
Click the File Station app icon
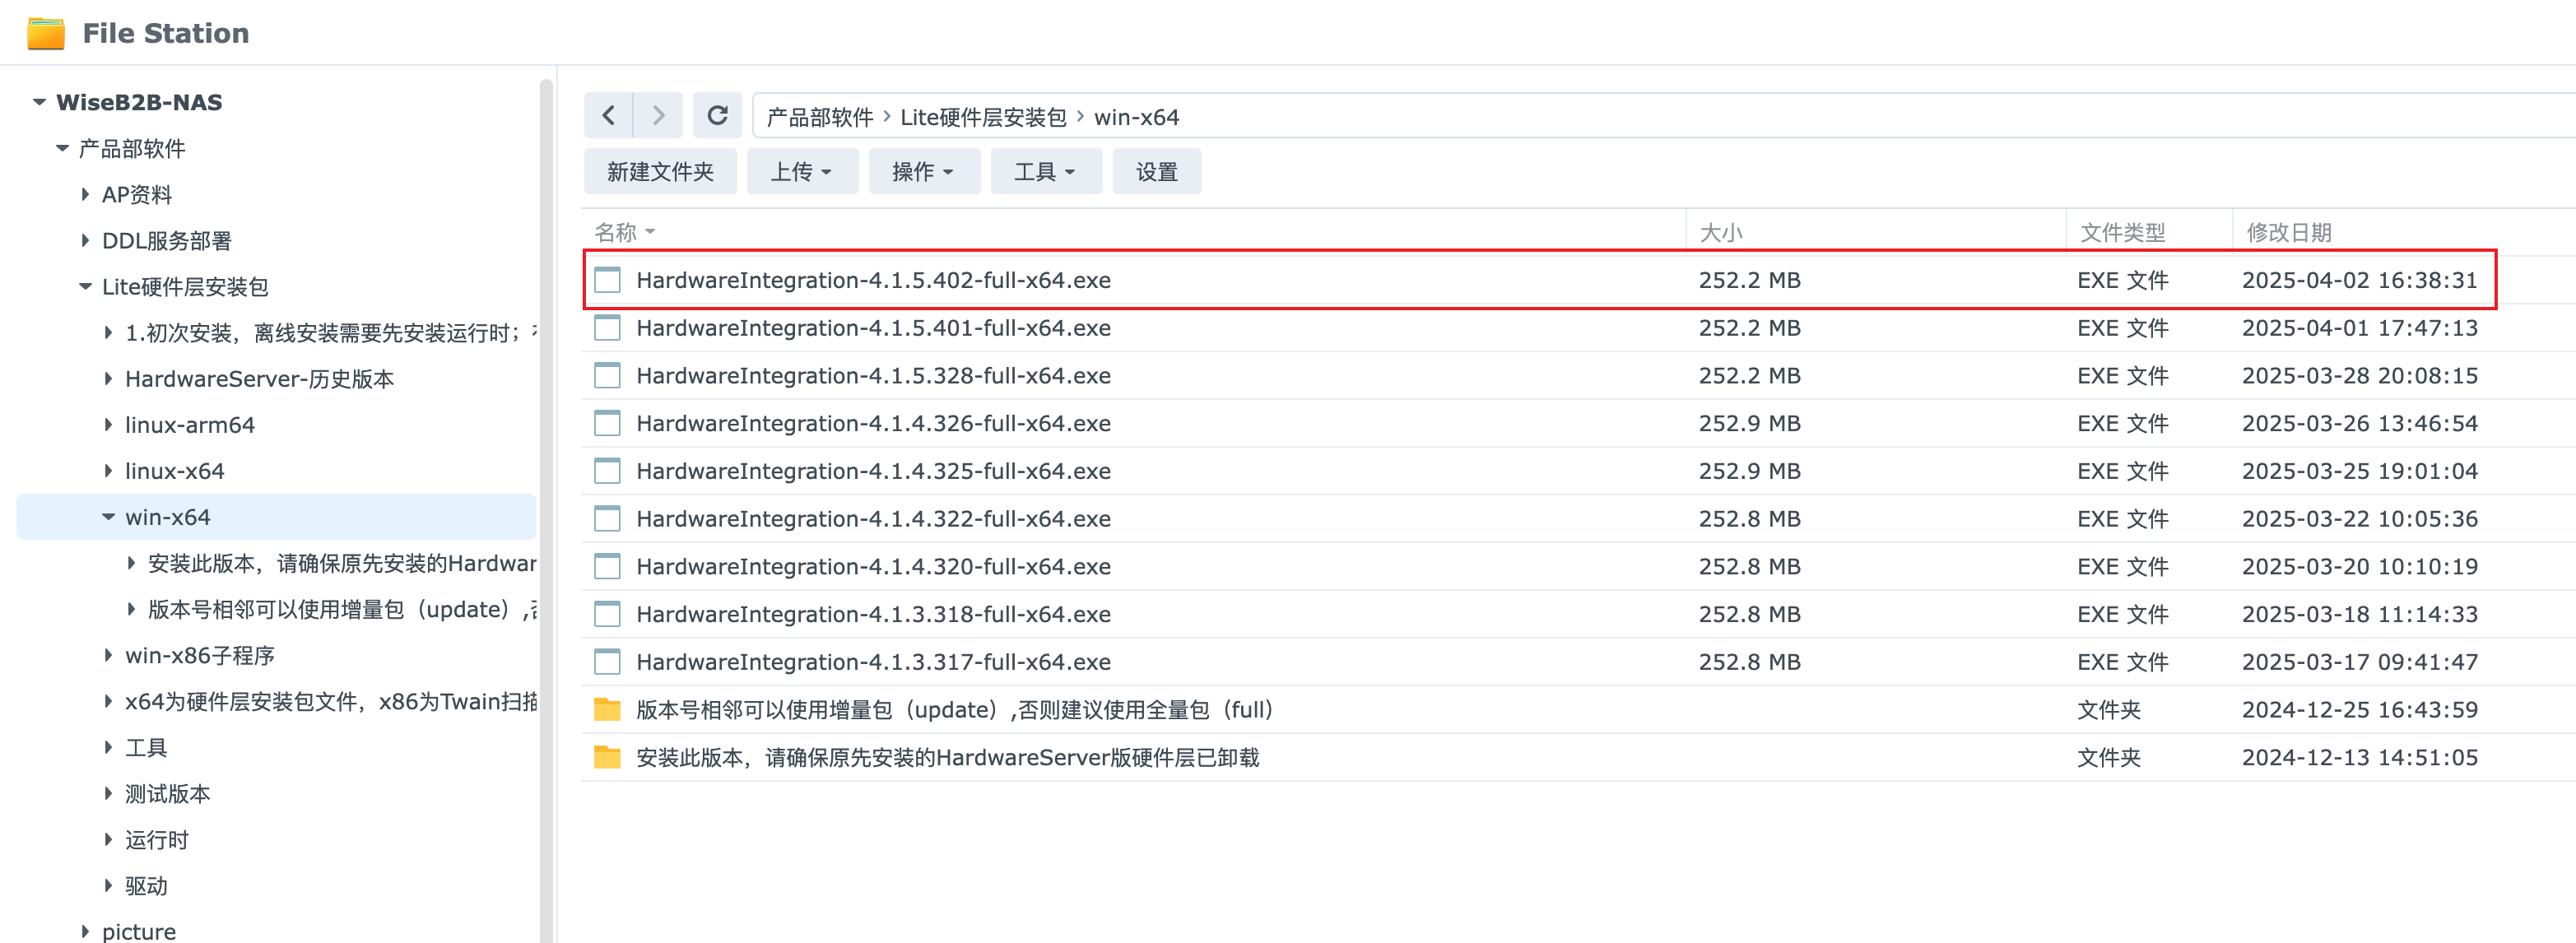(45, 33)
